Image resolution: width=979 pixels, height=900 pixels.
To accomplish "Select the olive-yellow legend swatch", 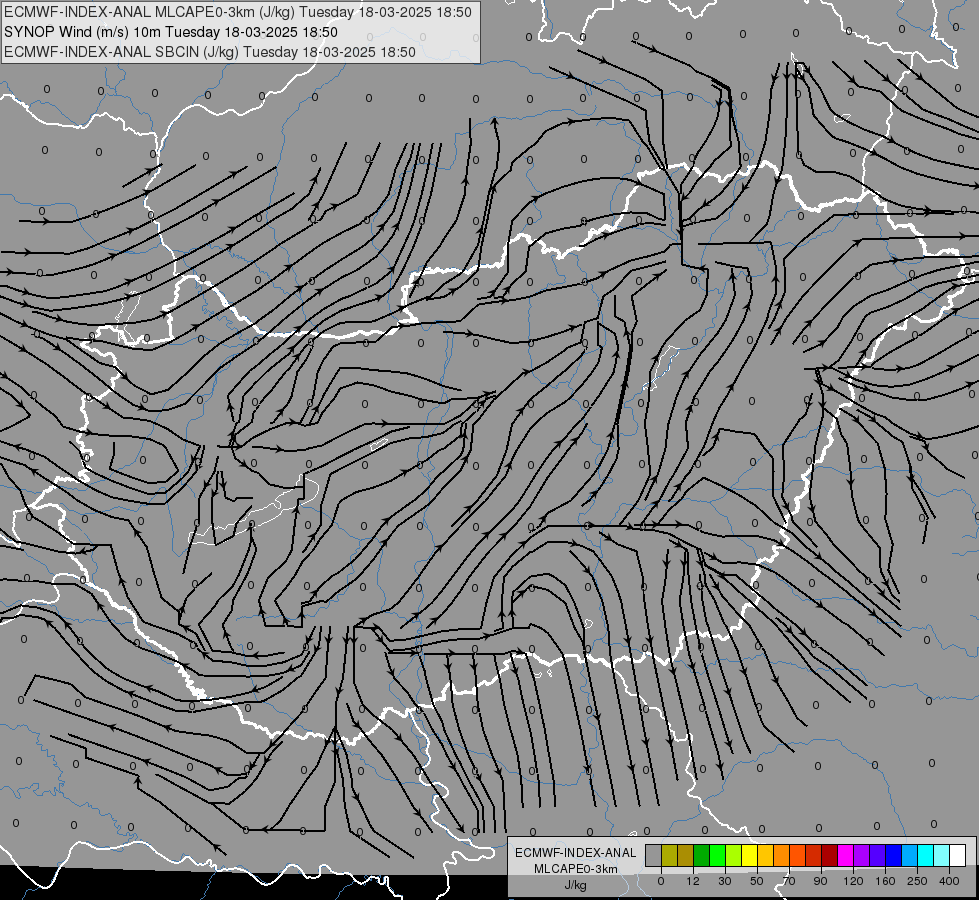I will tap(669, 855).
